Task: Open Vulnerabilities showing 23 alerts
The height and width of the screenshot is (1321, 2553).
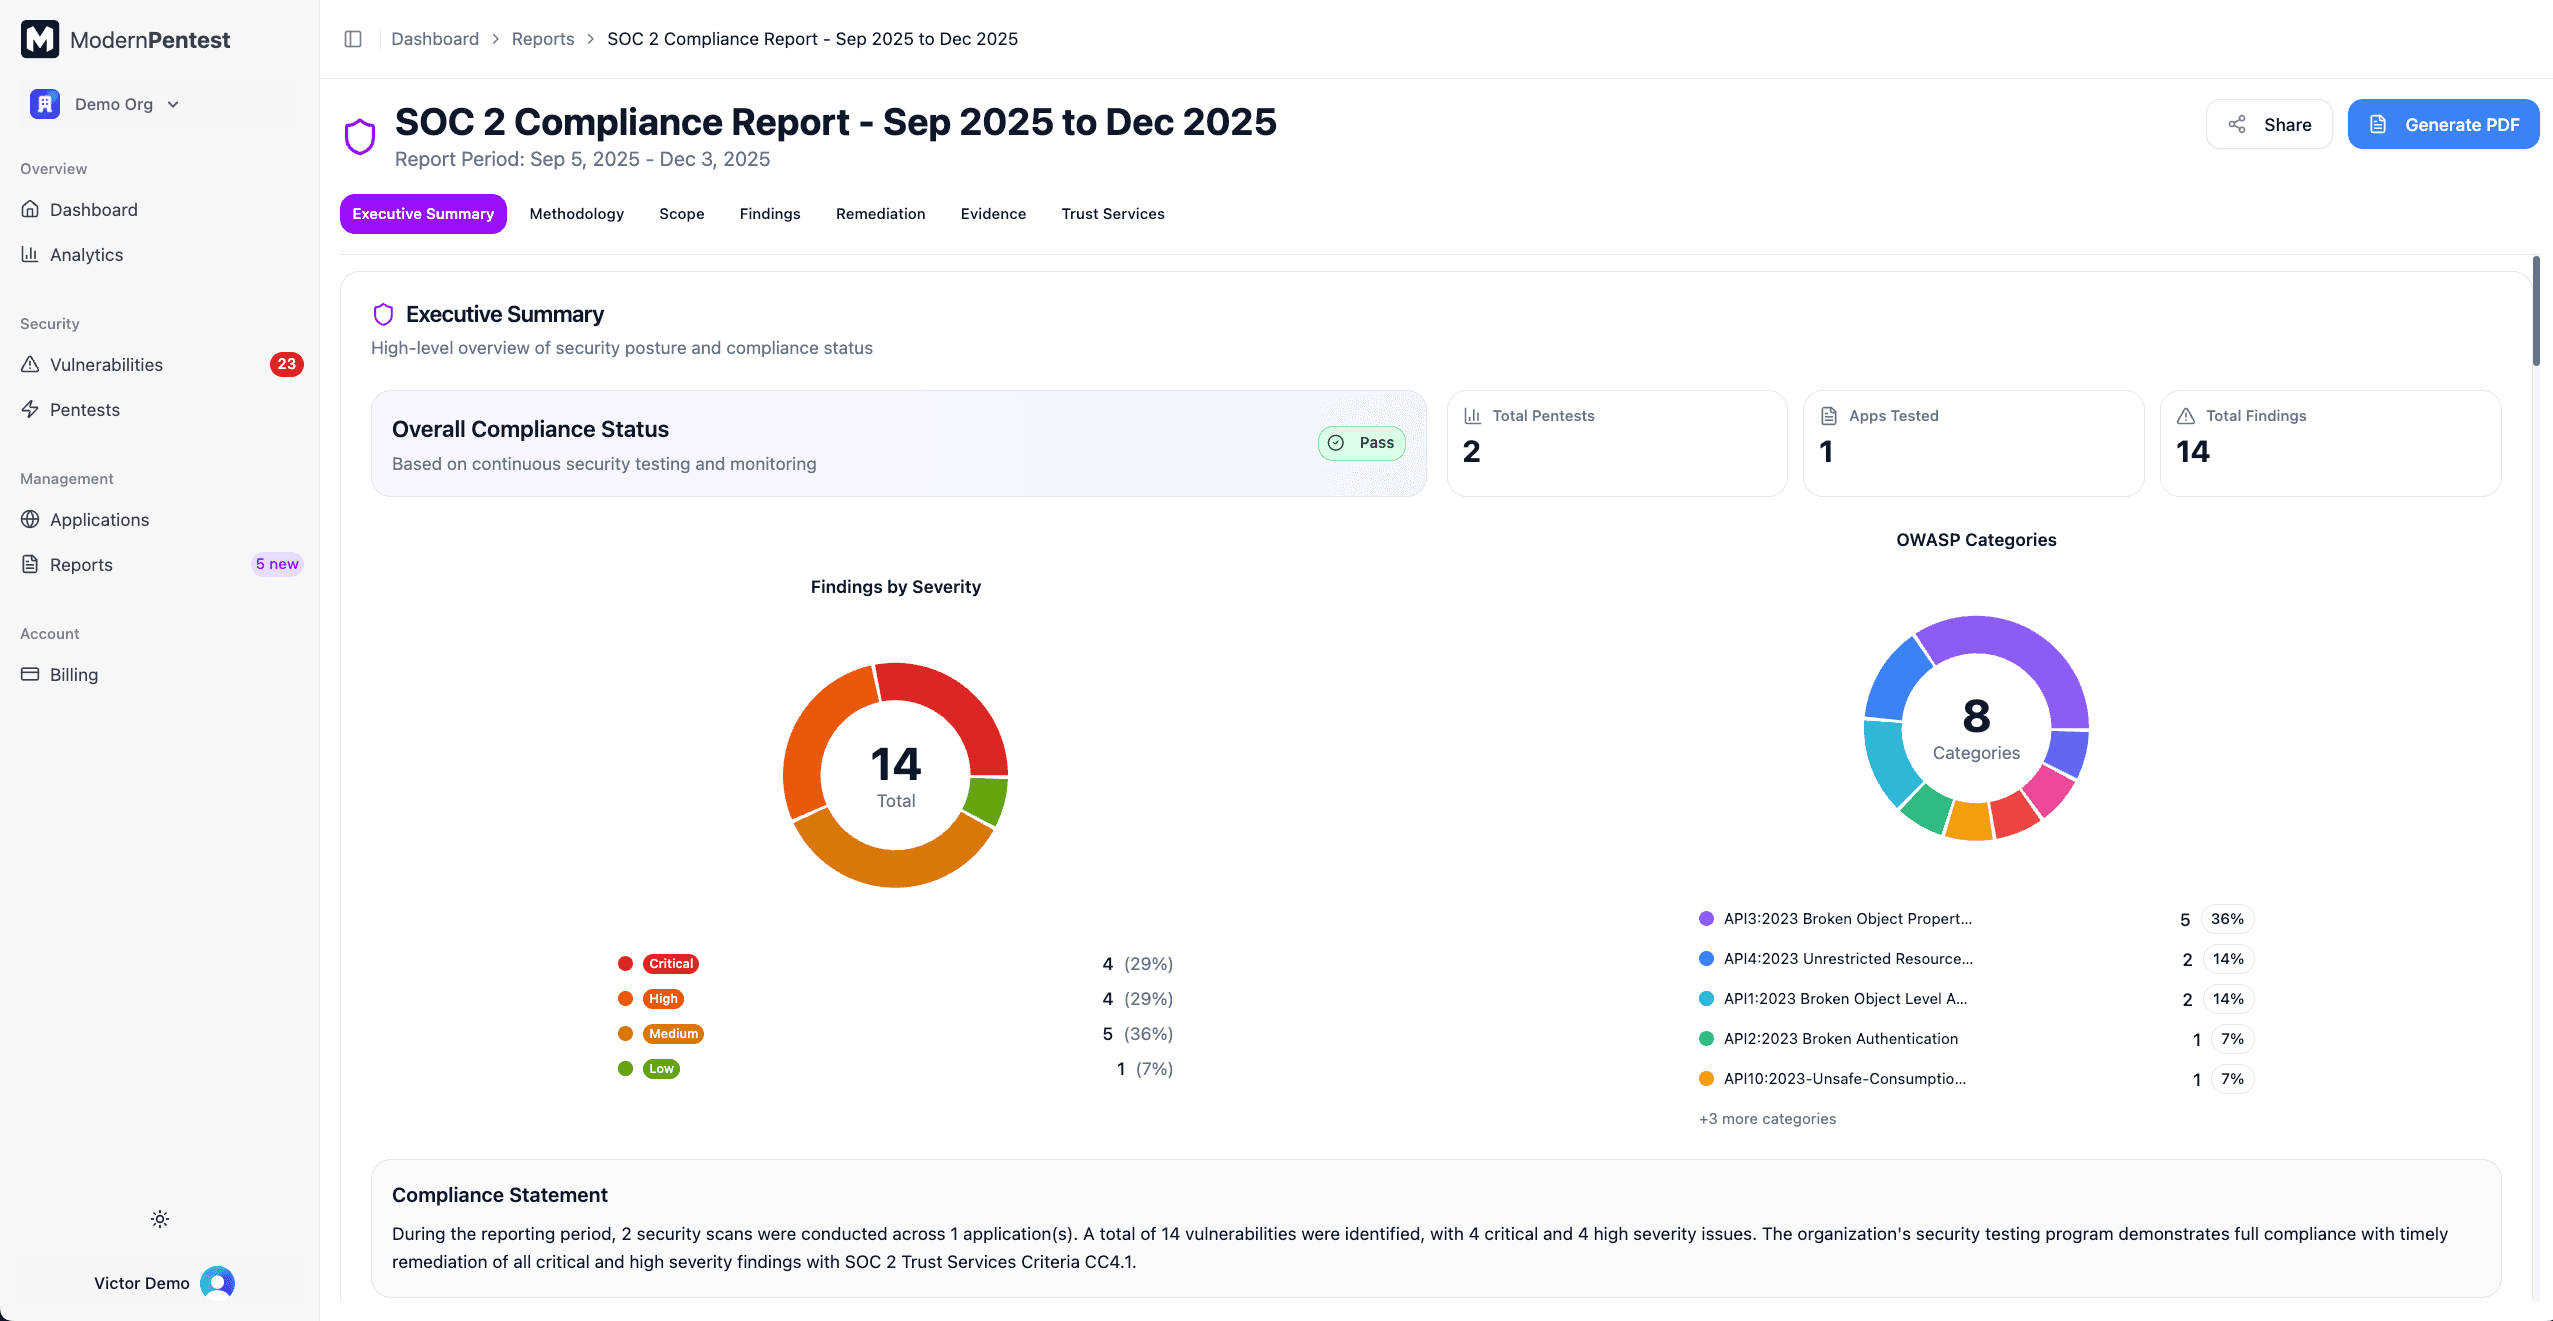Action: pyautogui.click(x=106, y=364)
